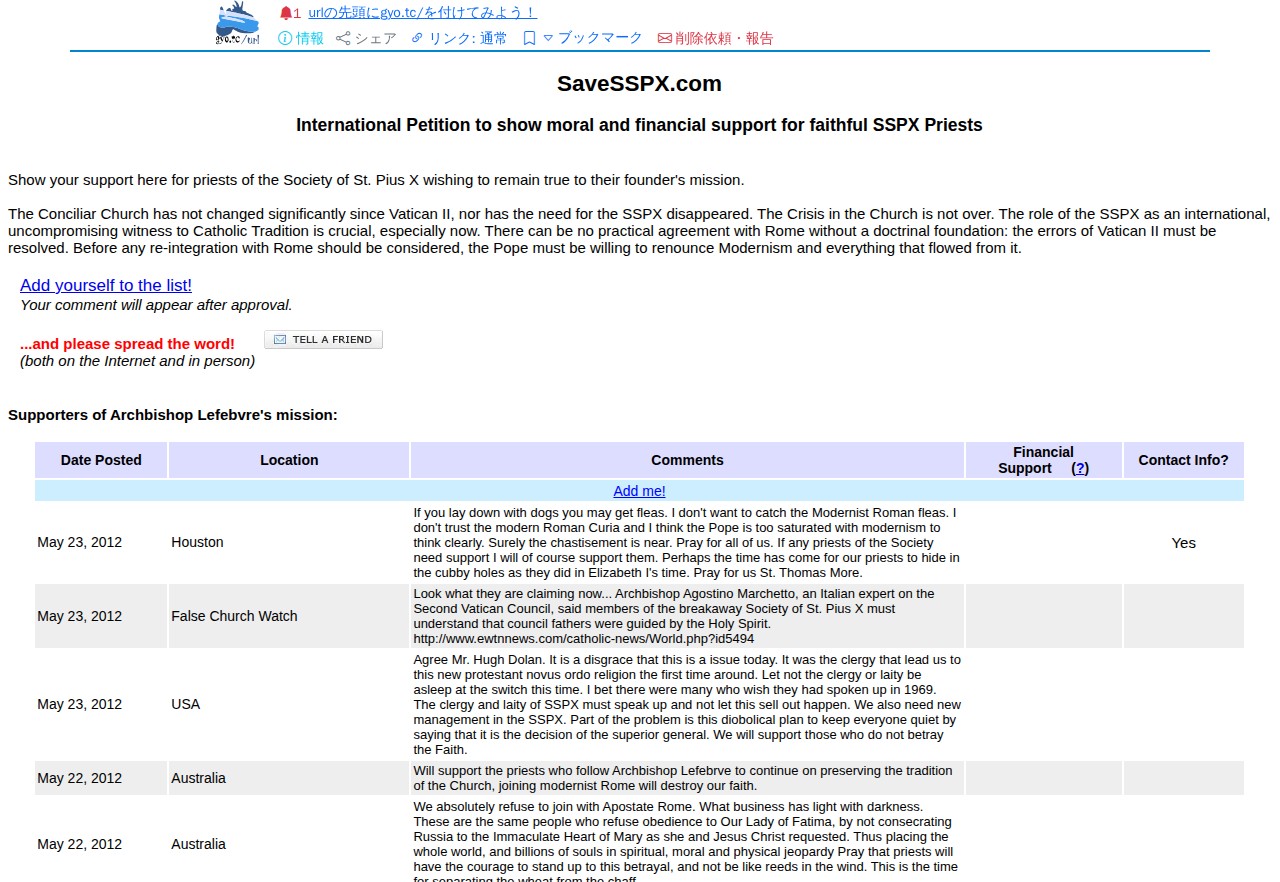Click the Tell a Friend button
1280x882 pixels.
[323, 340]
